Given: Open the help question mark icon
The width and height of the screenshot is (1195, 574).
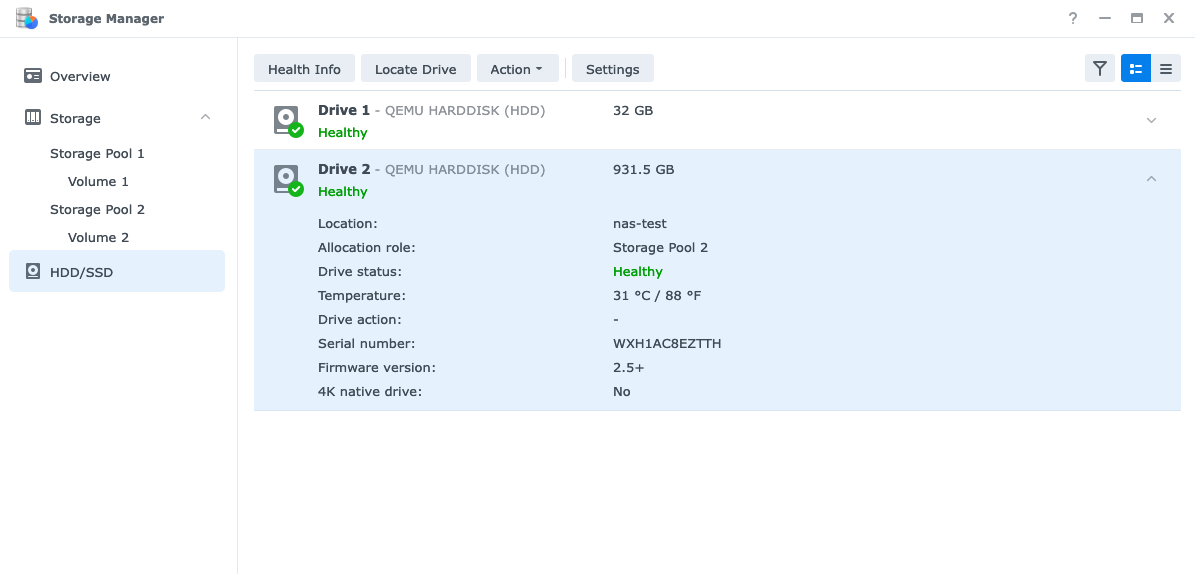Looking at the screenshot, I should (x=1073, y=18).
